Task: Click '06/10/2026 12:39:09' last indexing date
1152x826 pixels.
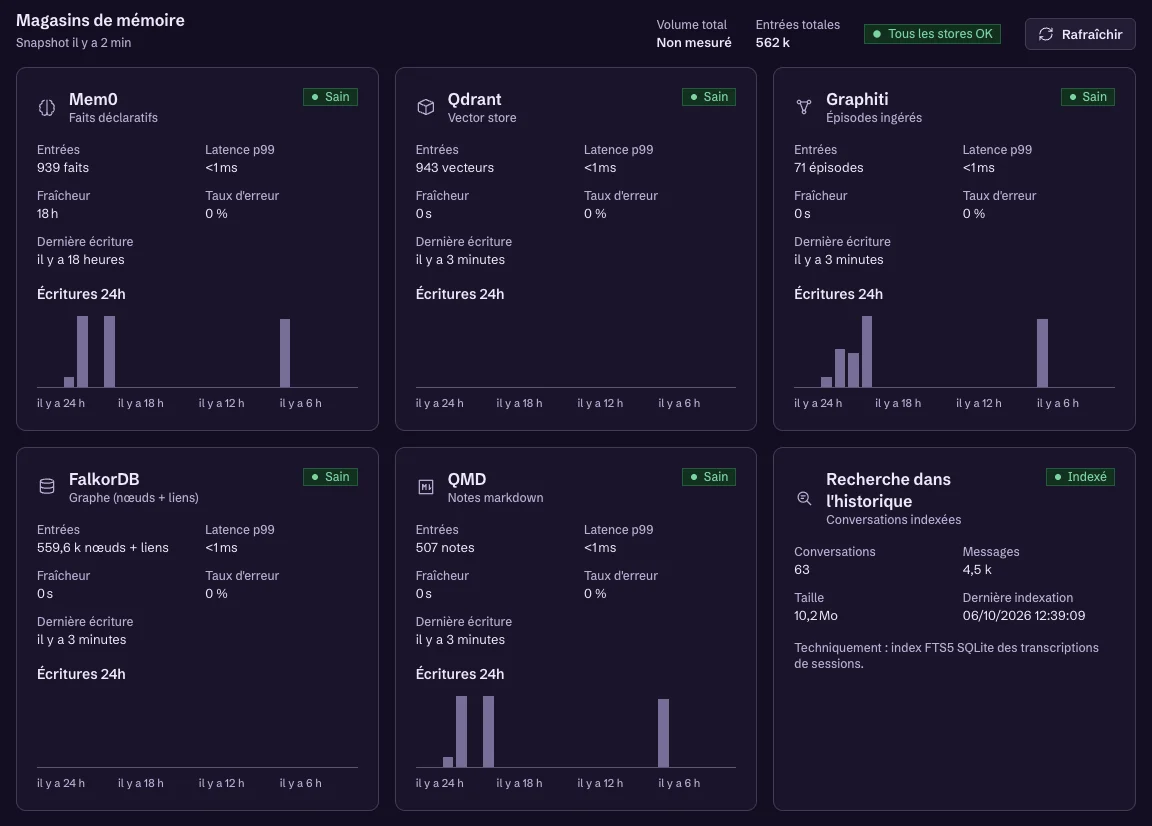Action: click(1023, 616)
